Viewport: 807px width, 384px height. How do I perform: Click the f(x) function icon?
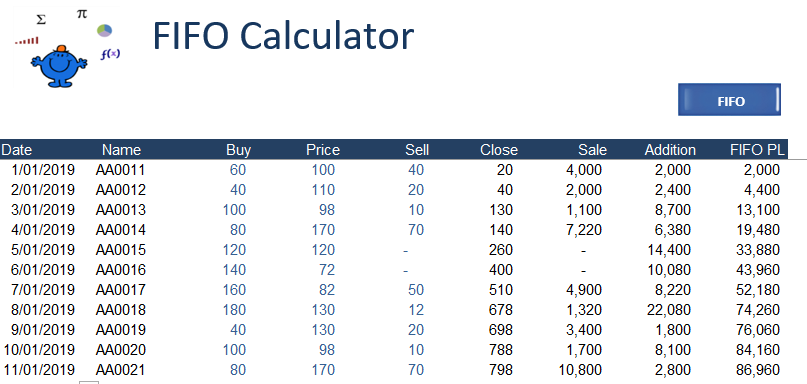click(x=110, y=54)
